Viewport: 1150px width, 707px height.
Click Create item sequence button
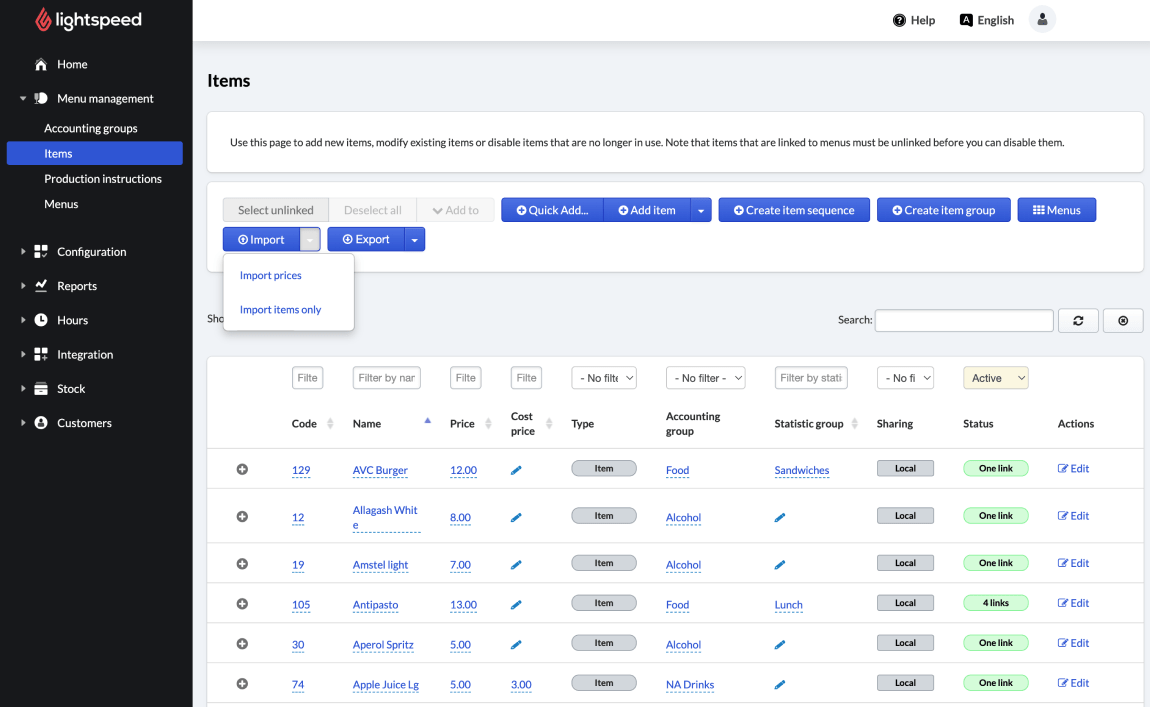click(794, 210)
